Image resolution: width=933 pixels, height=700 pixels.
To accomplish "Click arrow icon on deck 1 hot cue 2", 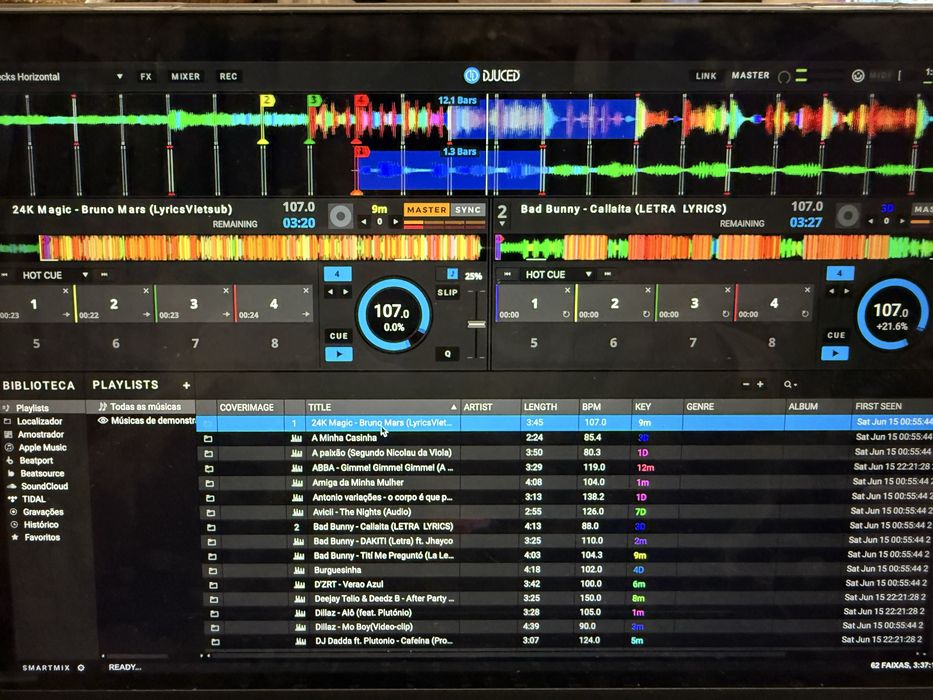I will 146,314.
